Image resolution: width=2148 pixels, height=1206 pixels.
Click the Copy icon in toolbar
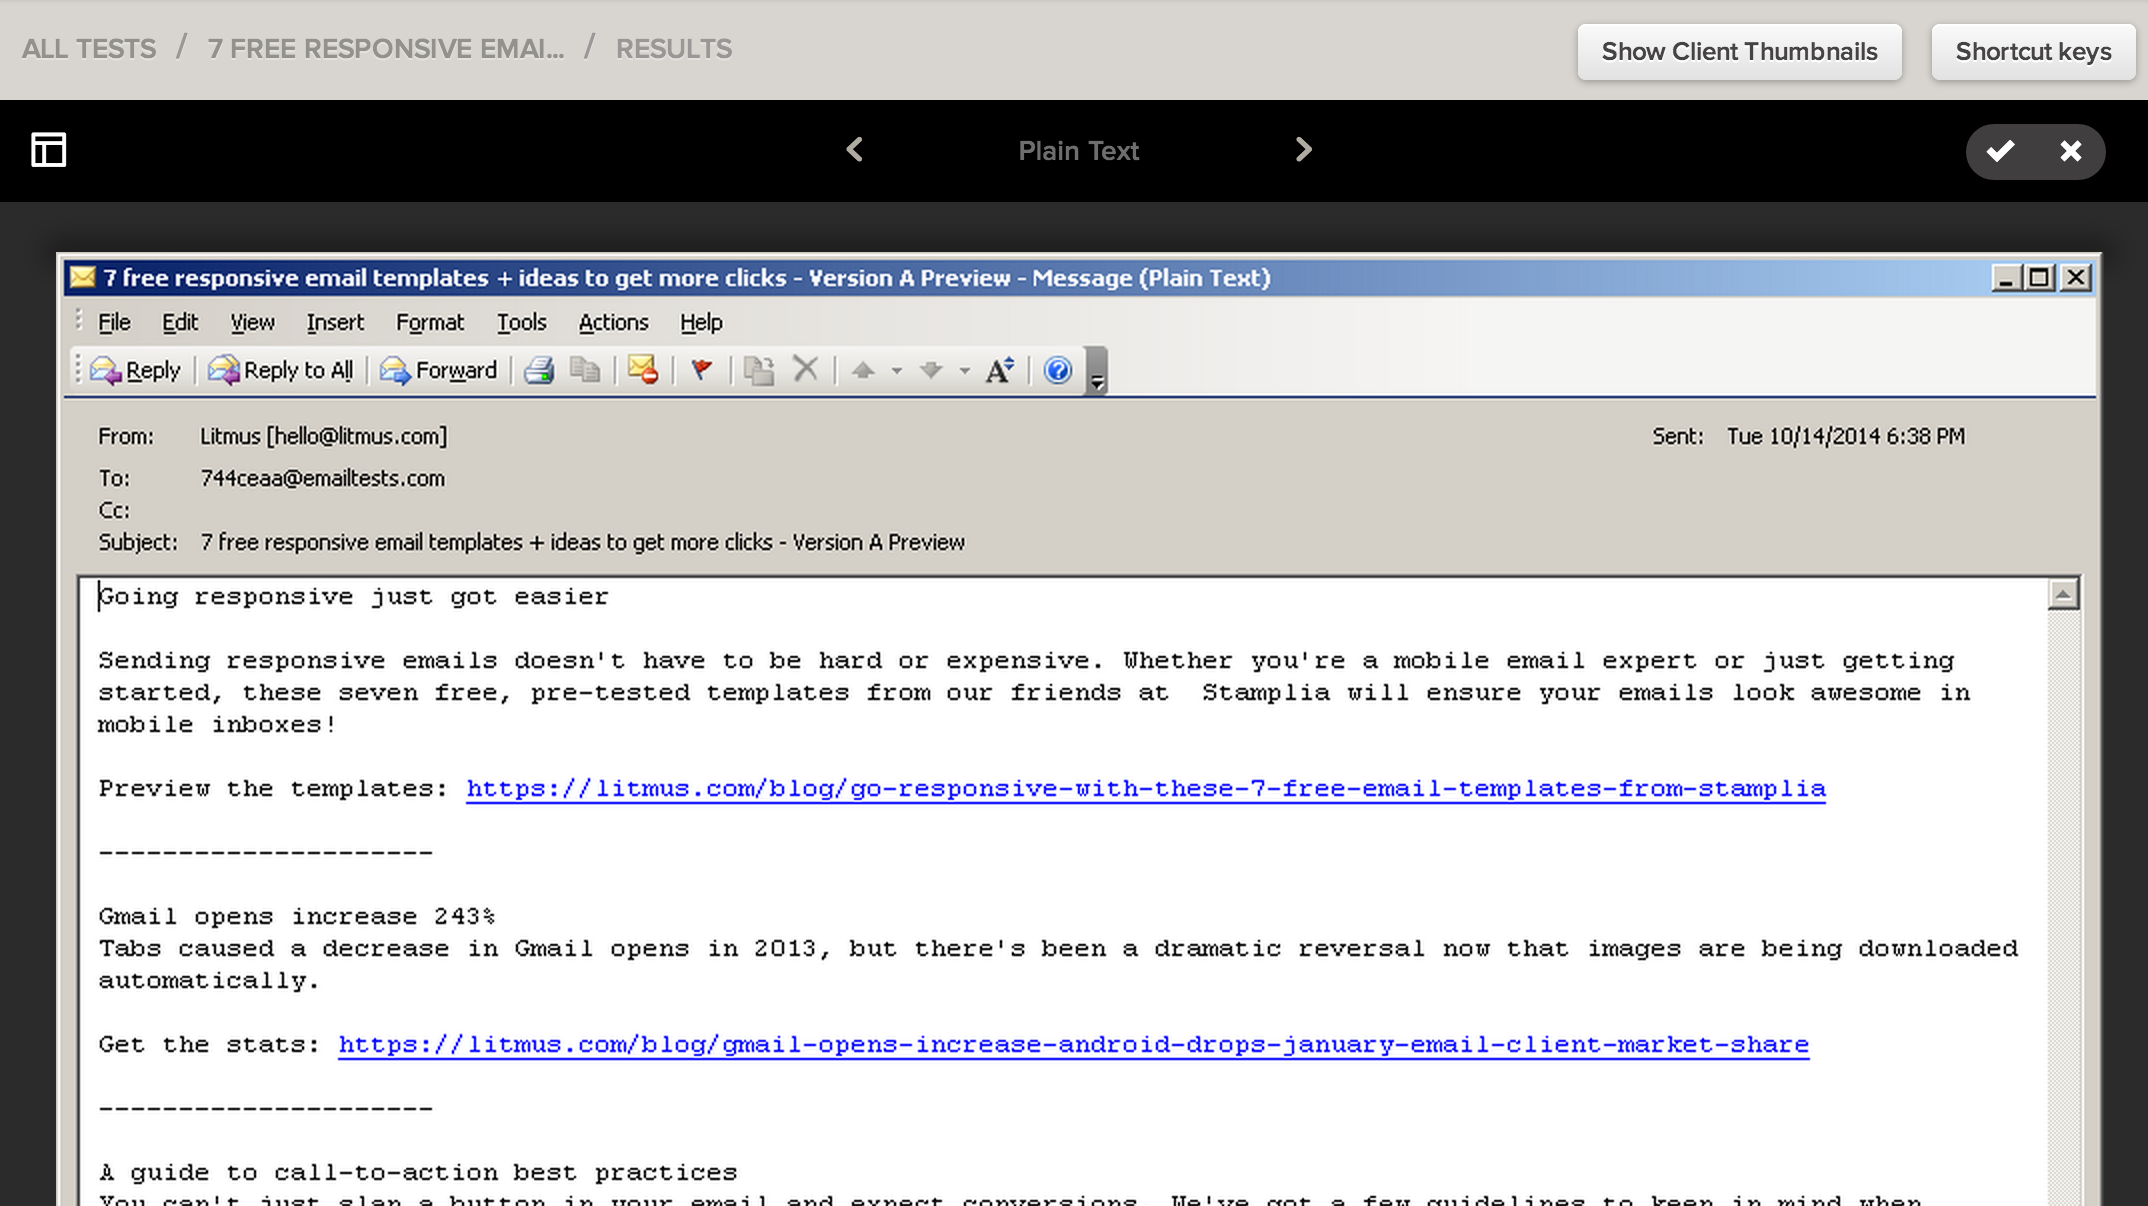tap(585, 371)
